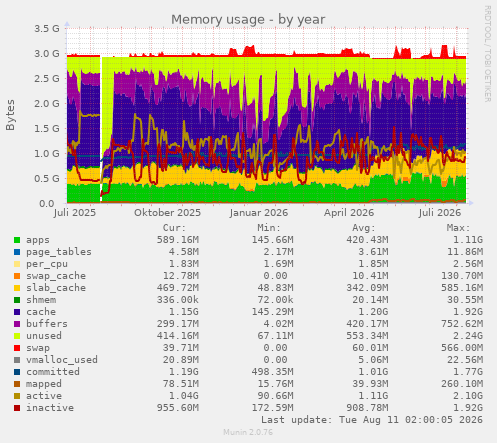This screenshot has height=443, width=497.
Task: Click the swap max value 566.00M
Action: [x=462, y=348]
